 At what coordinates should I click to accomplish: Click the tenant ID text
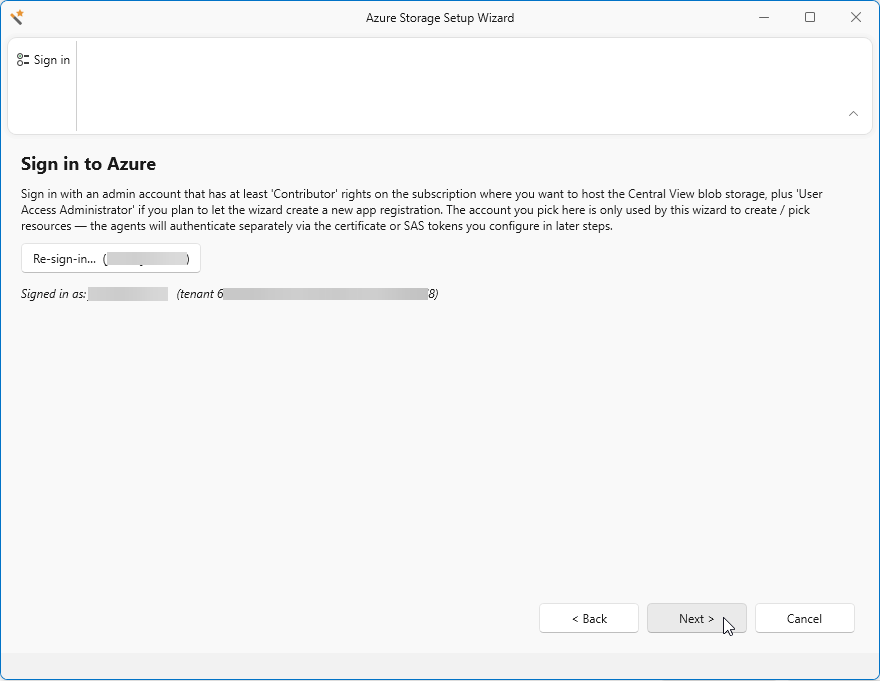click(x=307, y=294)
